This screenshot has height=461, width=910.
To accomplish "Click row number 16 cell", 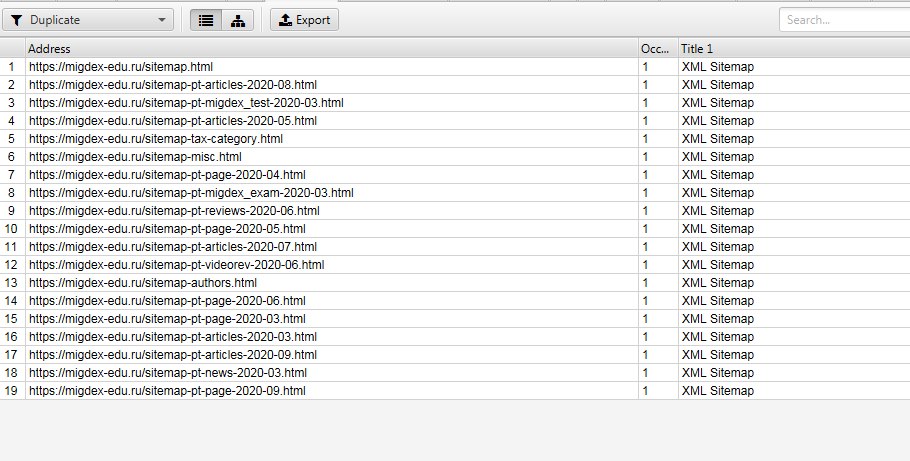I will coord(11,337).
